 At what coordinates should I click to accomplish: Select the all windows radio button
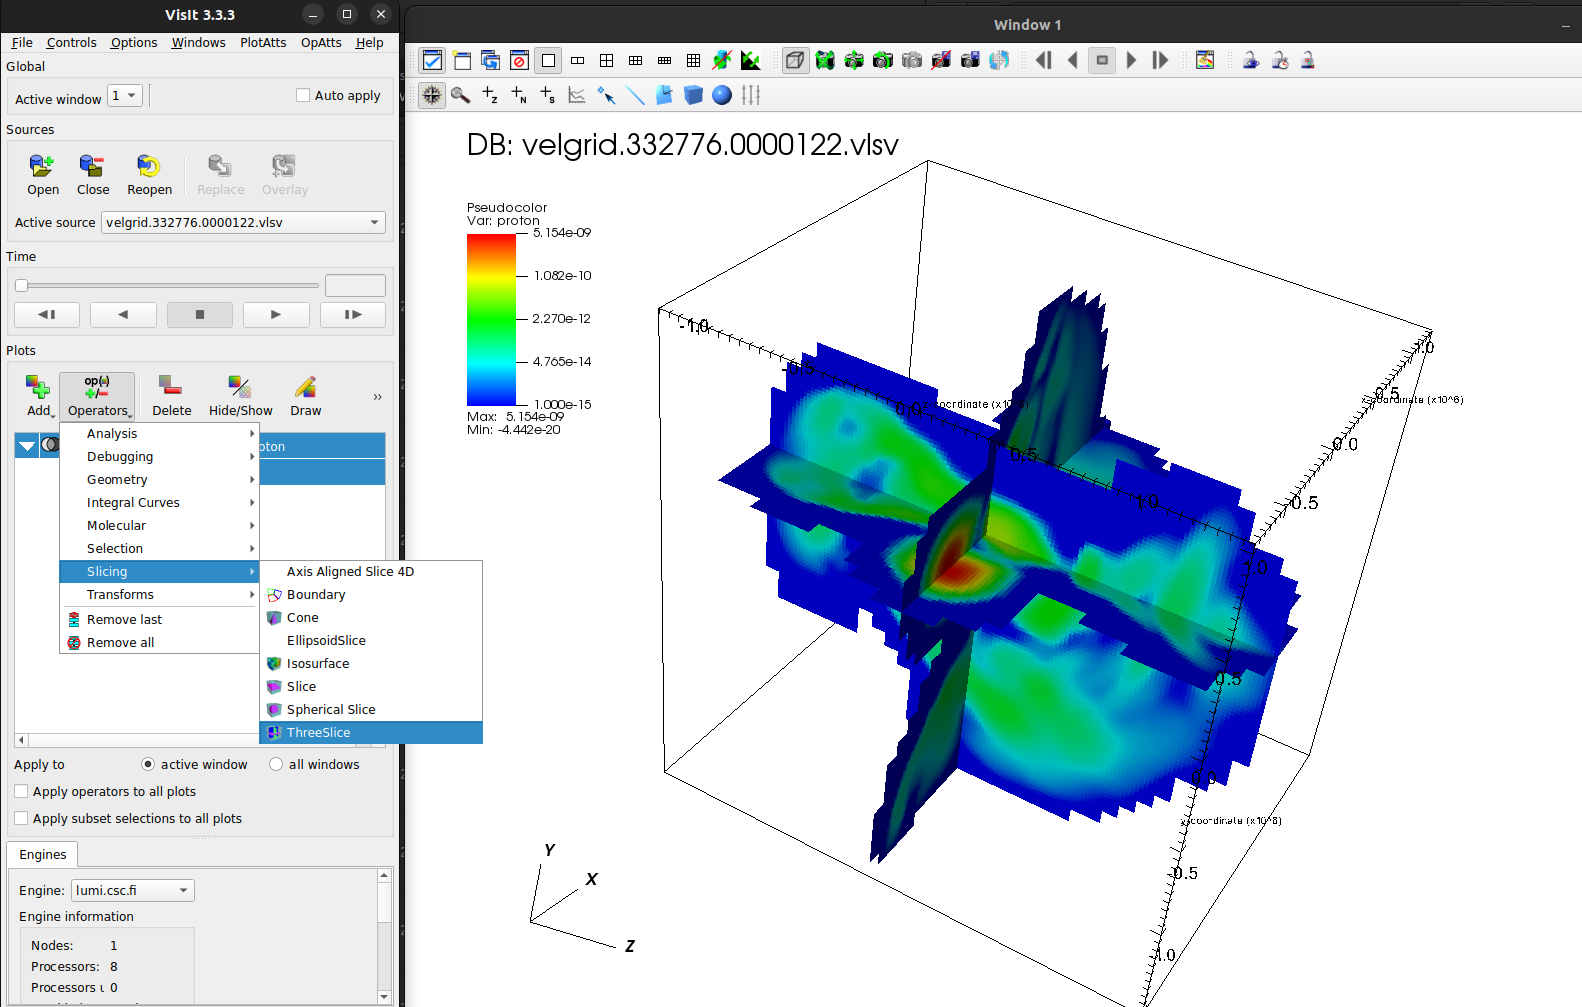(276, 765)
